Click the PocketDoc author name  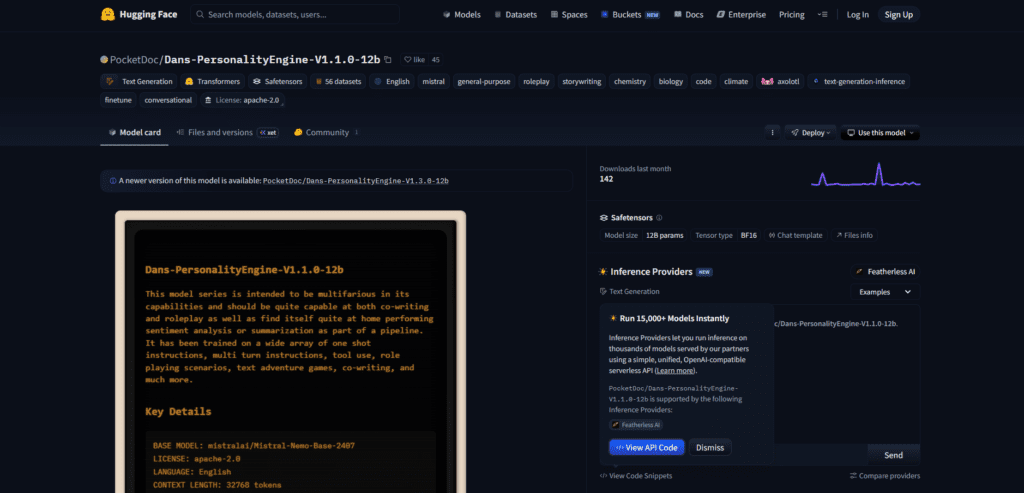[135, 59]
